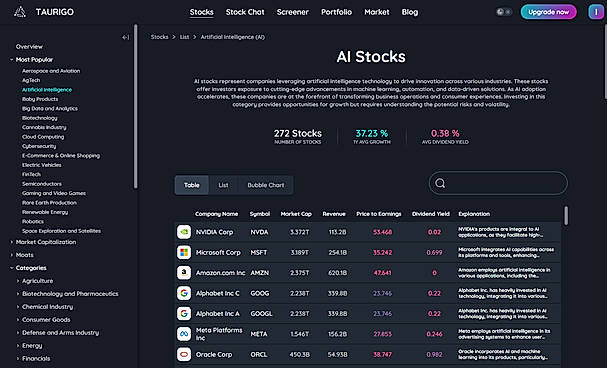Open the user avatar icon
The height and width of the screenshot is (368, 607).
point(596,12)
